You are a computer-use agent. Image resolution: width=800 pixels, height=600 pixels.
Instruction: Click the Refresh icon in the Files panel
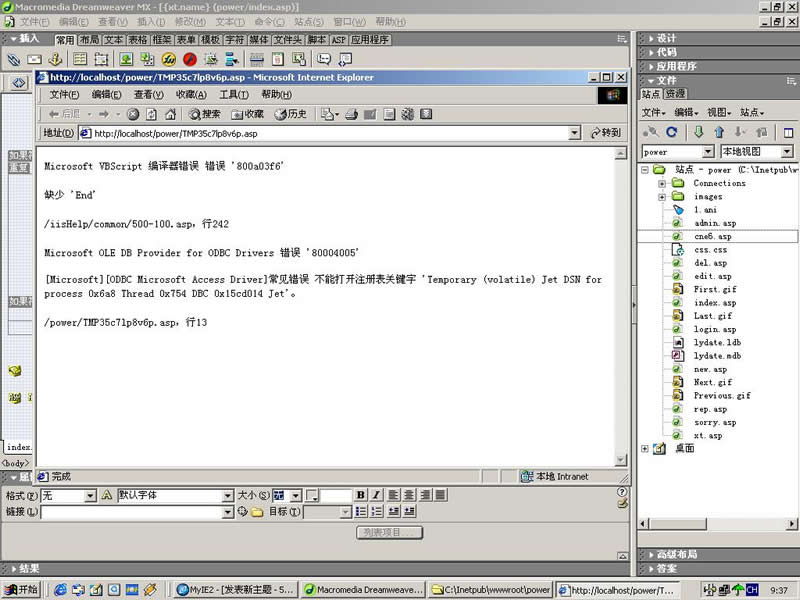(671, 132)
